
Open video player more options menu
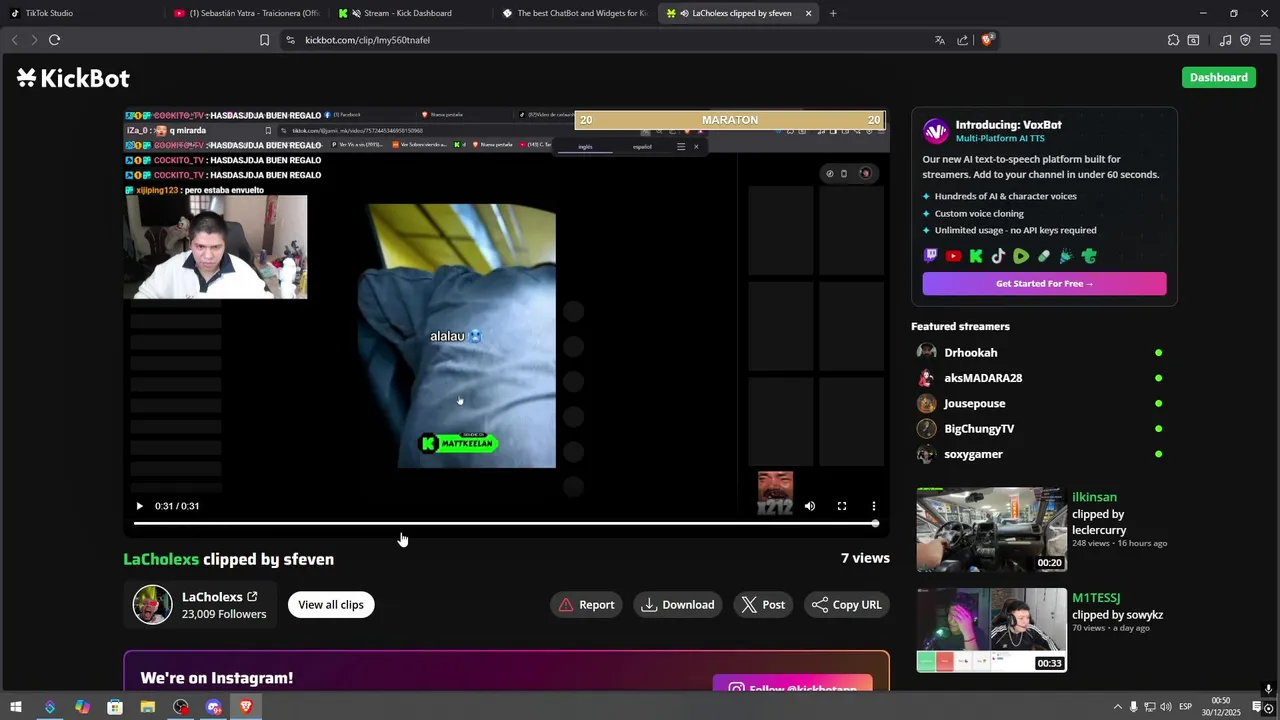pos(874,506)
